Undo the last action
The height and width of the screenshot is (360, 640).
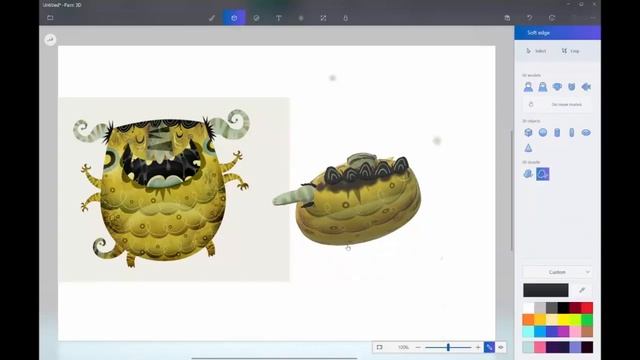click(529, 18)
